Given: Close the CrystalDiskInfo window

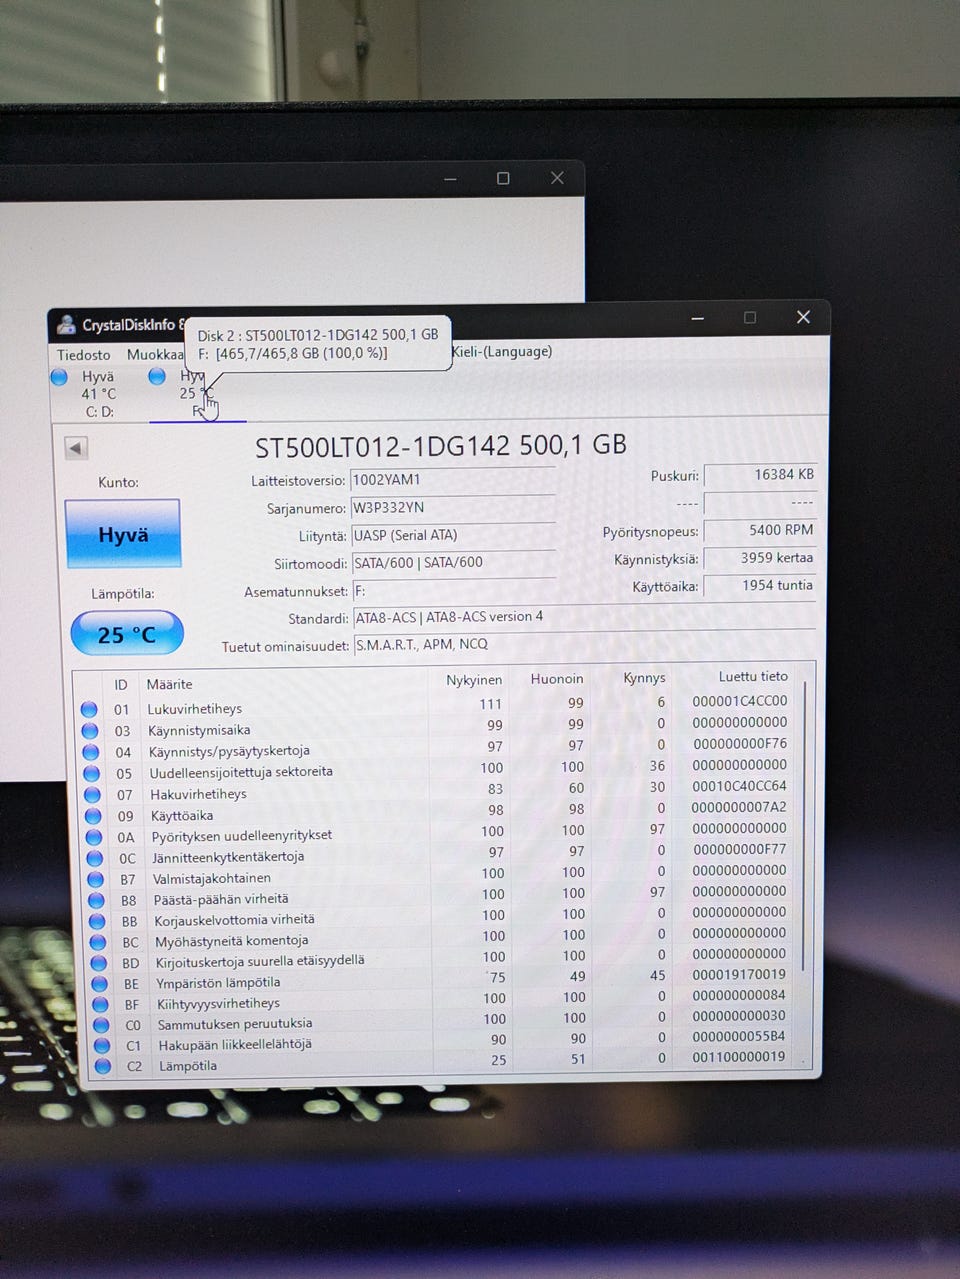Looking at the screenshot, I should point(803,317).
